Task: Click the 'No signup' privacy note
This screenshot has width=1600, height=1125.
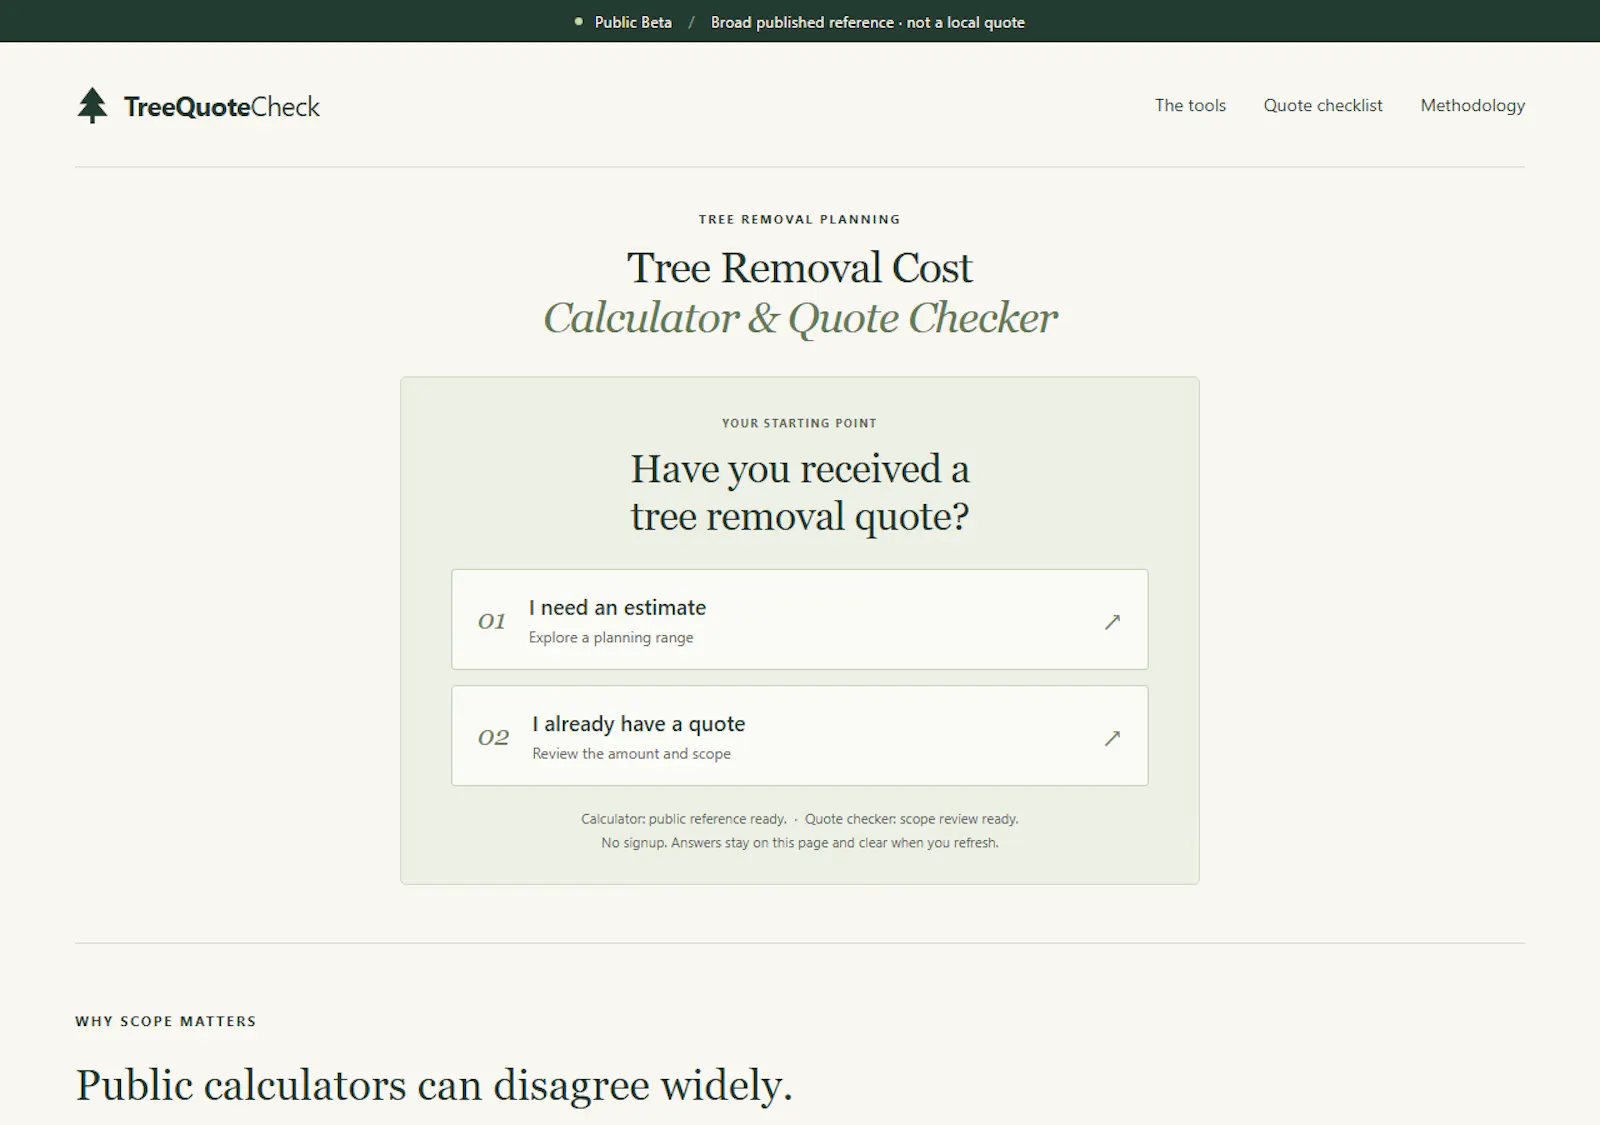Action: [x=800, y=843]
